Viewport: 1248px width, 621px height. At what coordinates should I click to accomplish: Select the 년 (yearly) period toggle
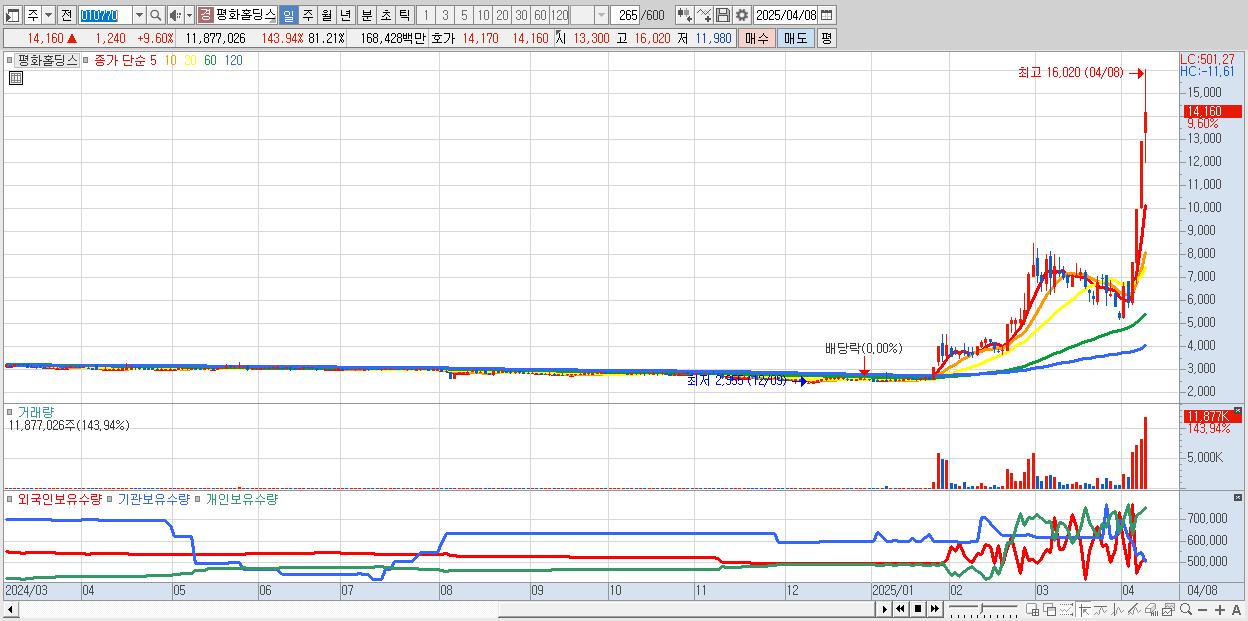point(345,15)
